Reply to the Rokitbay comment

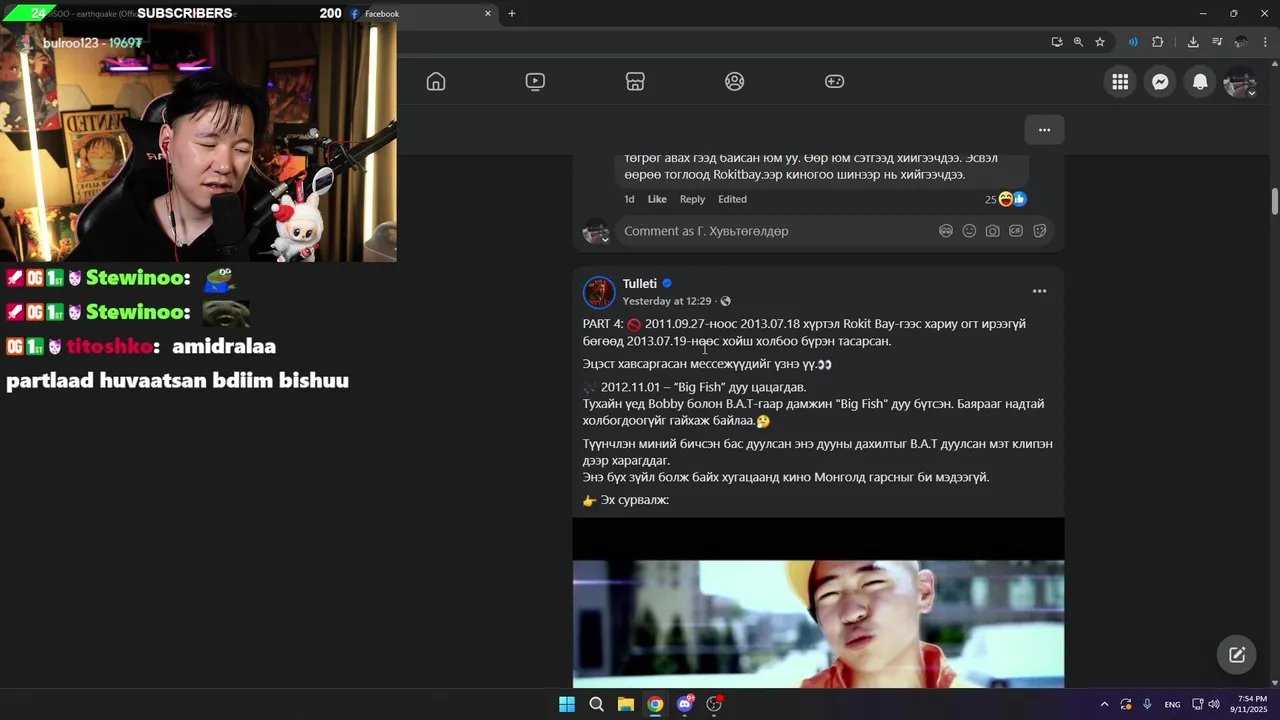[x=692, y=199]
